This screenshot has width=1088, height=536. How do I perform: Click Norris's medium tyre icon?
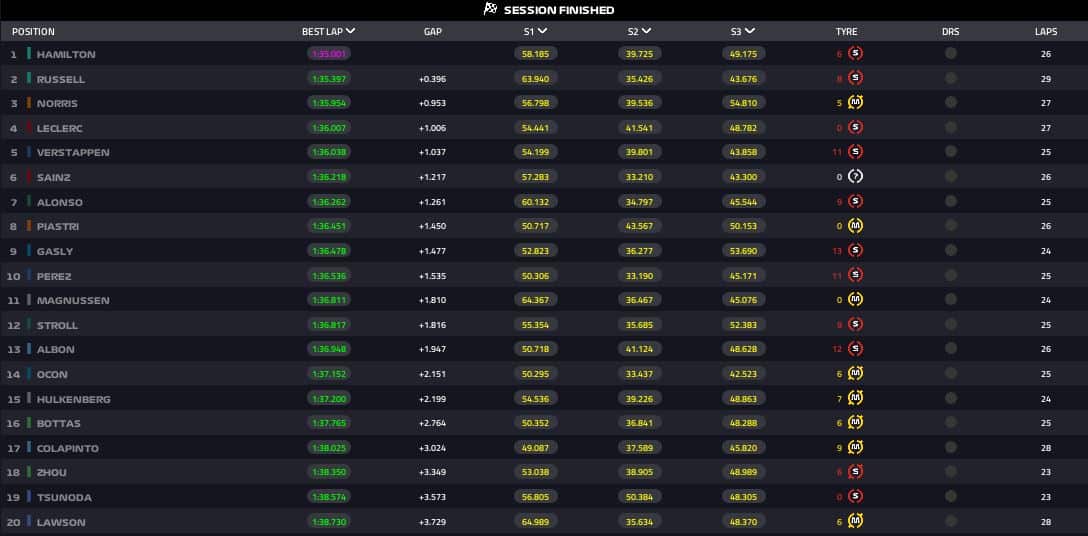pyautogui.click(x=856, y=103)
